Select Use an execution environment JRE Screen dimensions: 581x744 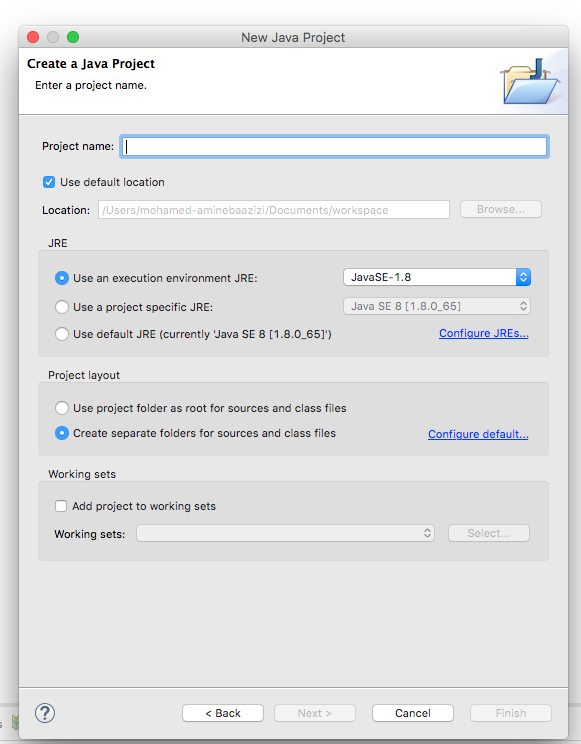click(62, 278)
